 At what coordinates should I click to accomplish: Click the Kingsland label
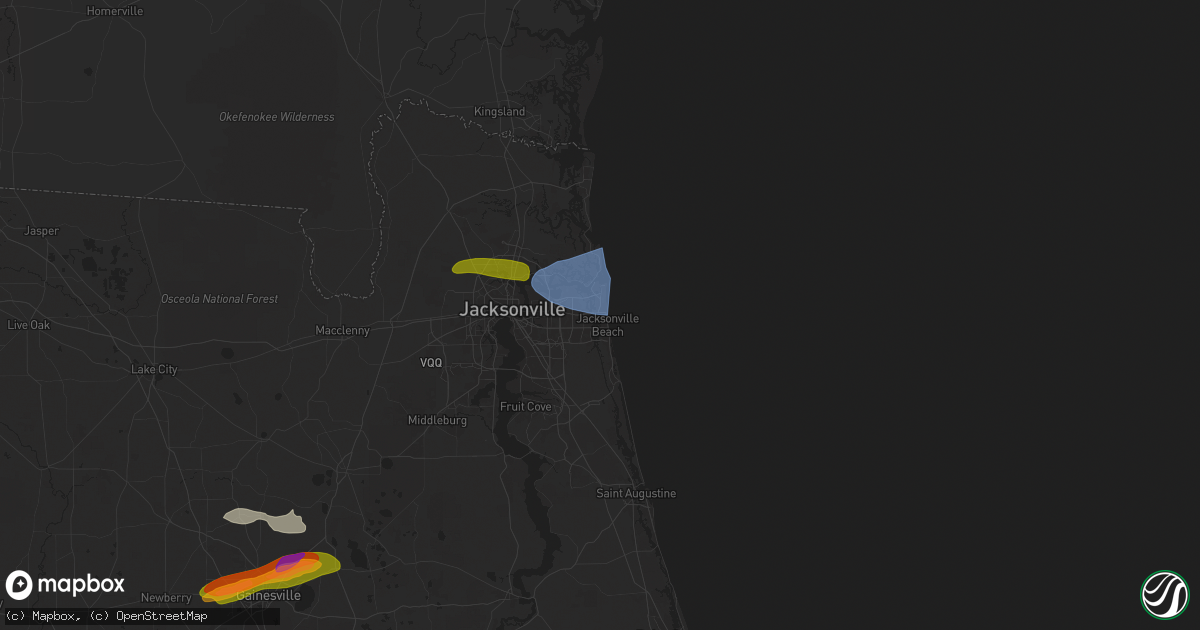coord(499,112)
